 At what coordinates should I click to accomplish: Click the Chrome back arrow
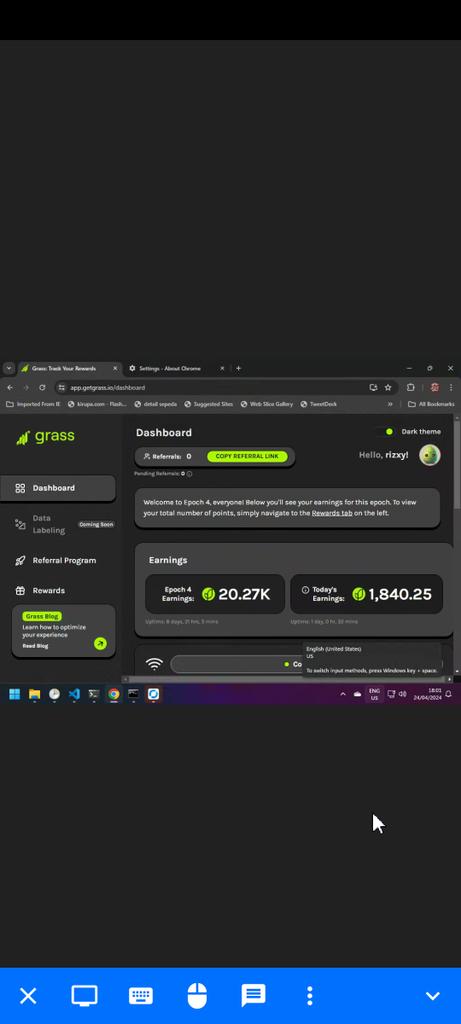10,387
